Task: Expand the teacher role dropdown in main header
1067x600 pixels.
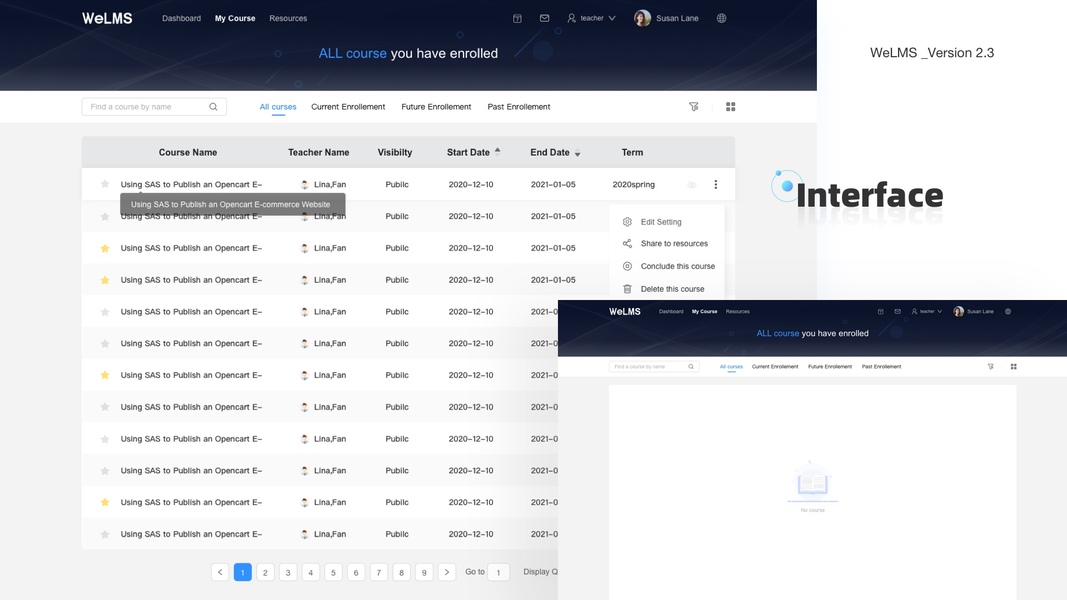Action: [591, 18]
